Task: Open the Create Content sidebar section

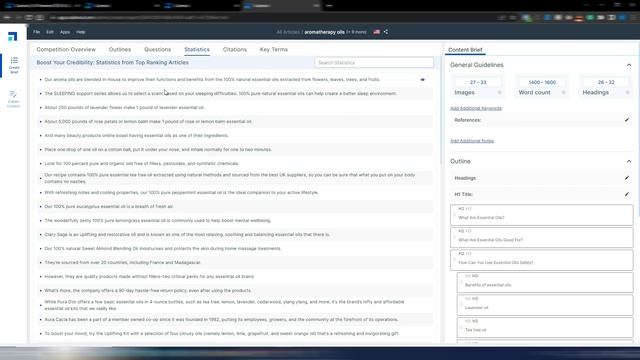Action: coord(13,99)
